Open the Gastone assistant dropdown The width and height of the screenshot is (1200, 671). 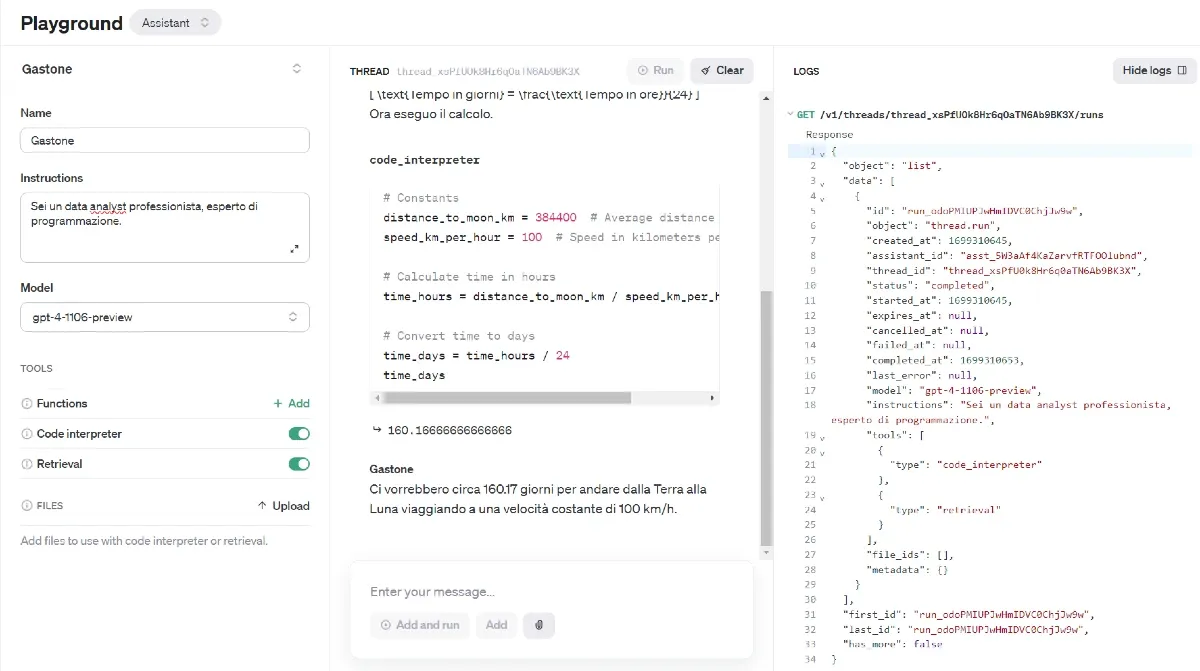297,69
